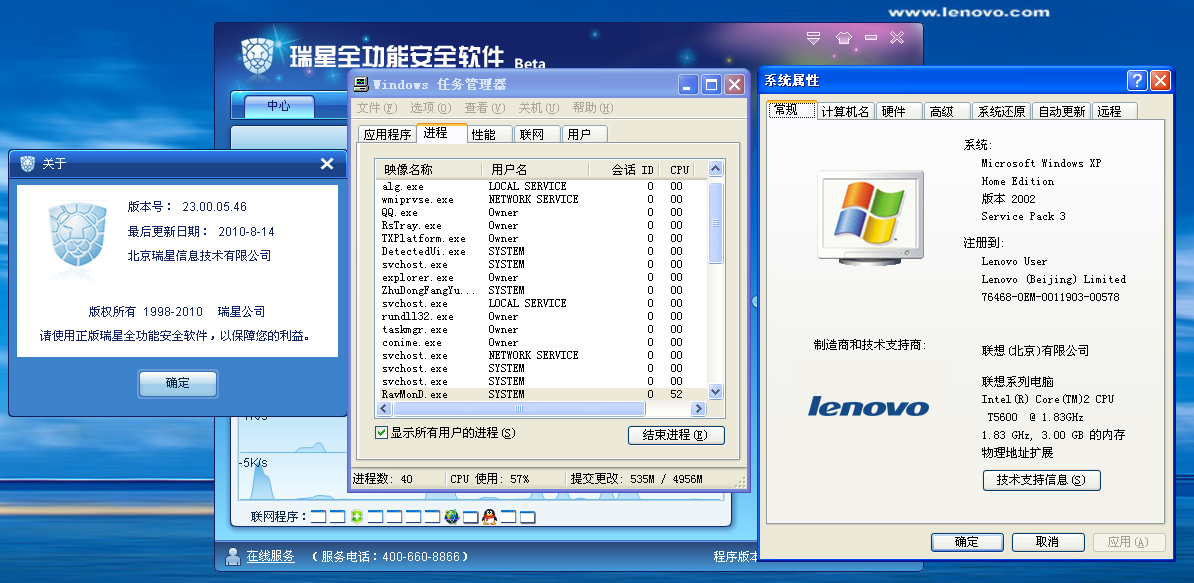1194x583 pixels.
Task: Switch to the 用户 tab
Action: tap(584, 135)
